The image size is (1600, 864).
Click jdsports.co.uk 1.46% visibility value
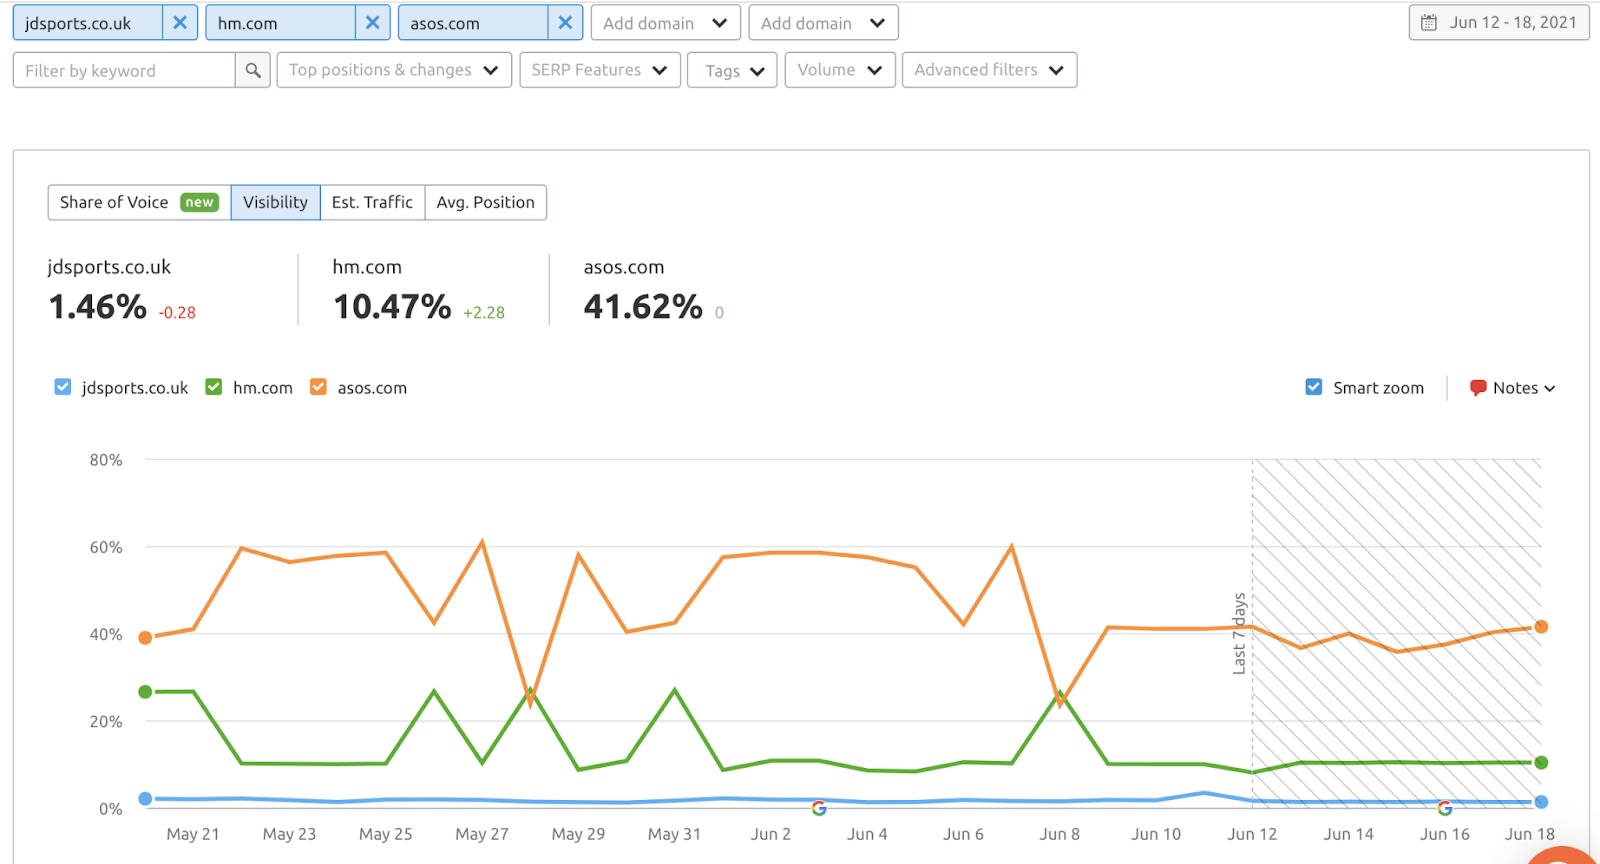coord(98,307)
